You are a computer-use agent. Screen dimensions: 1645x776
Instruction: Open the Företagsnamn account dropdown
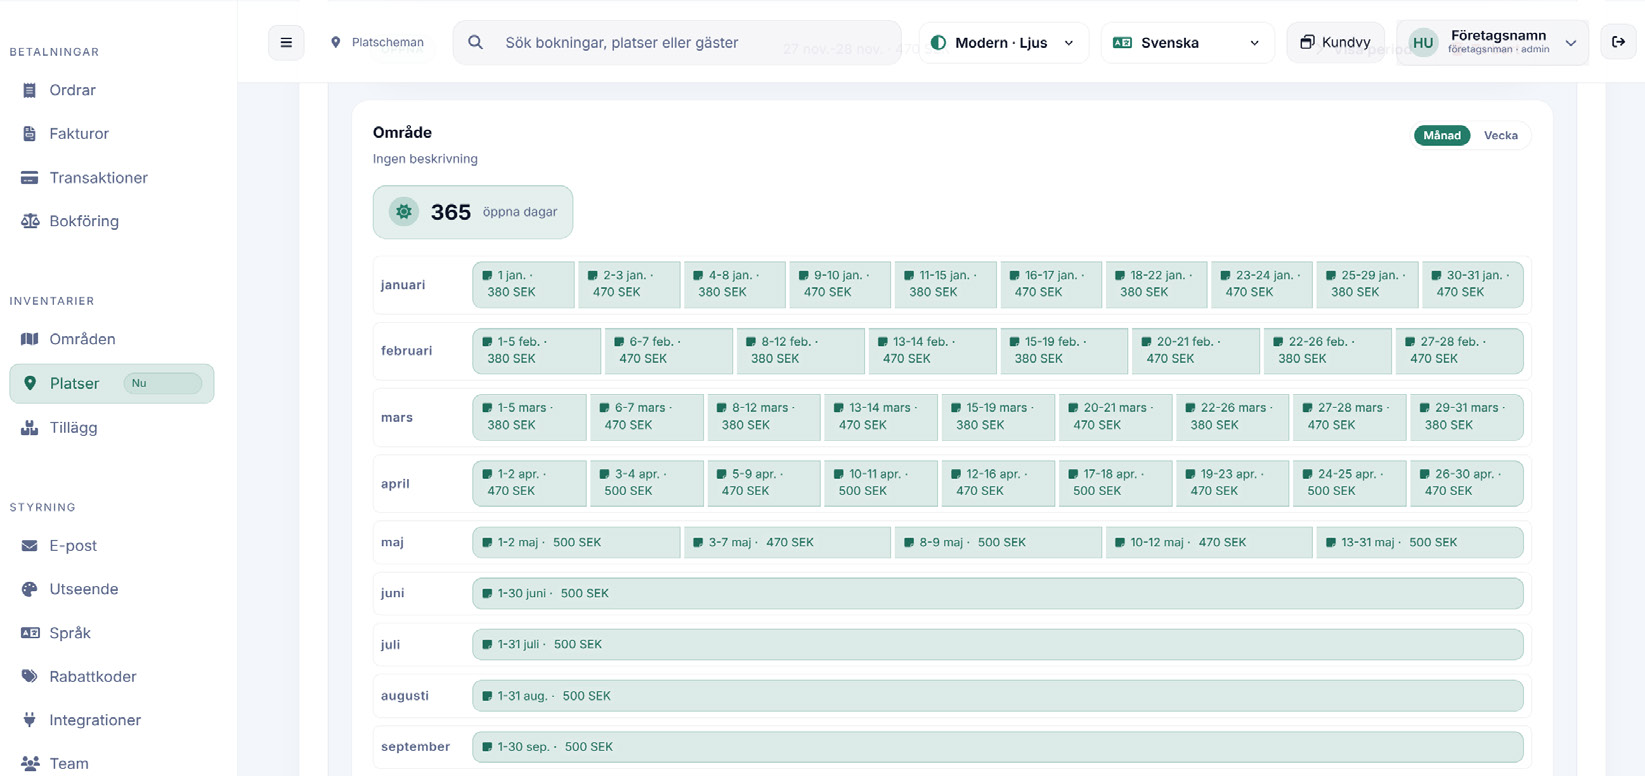(1492, 43)
